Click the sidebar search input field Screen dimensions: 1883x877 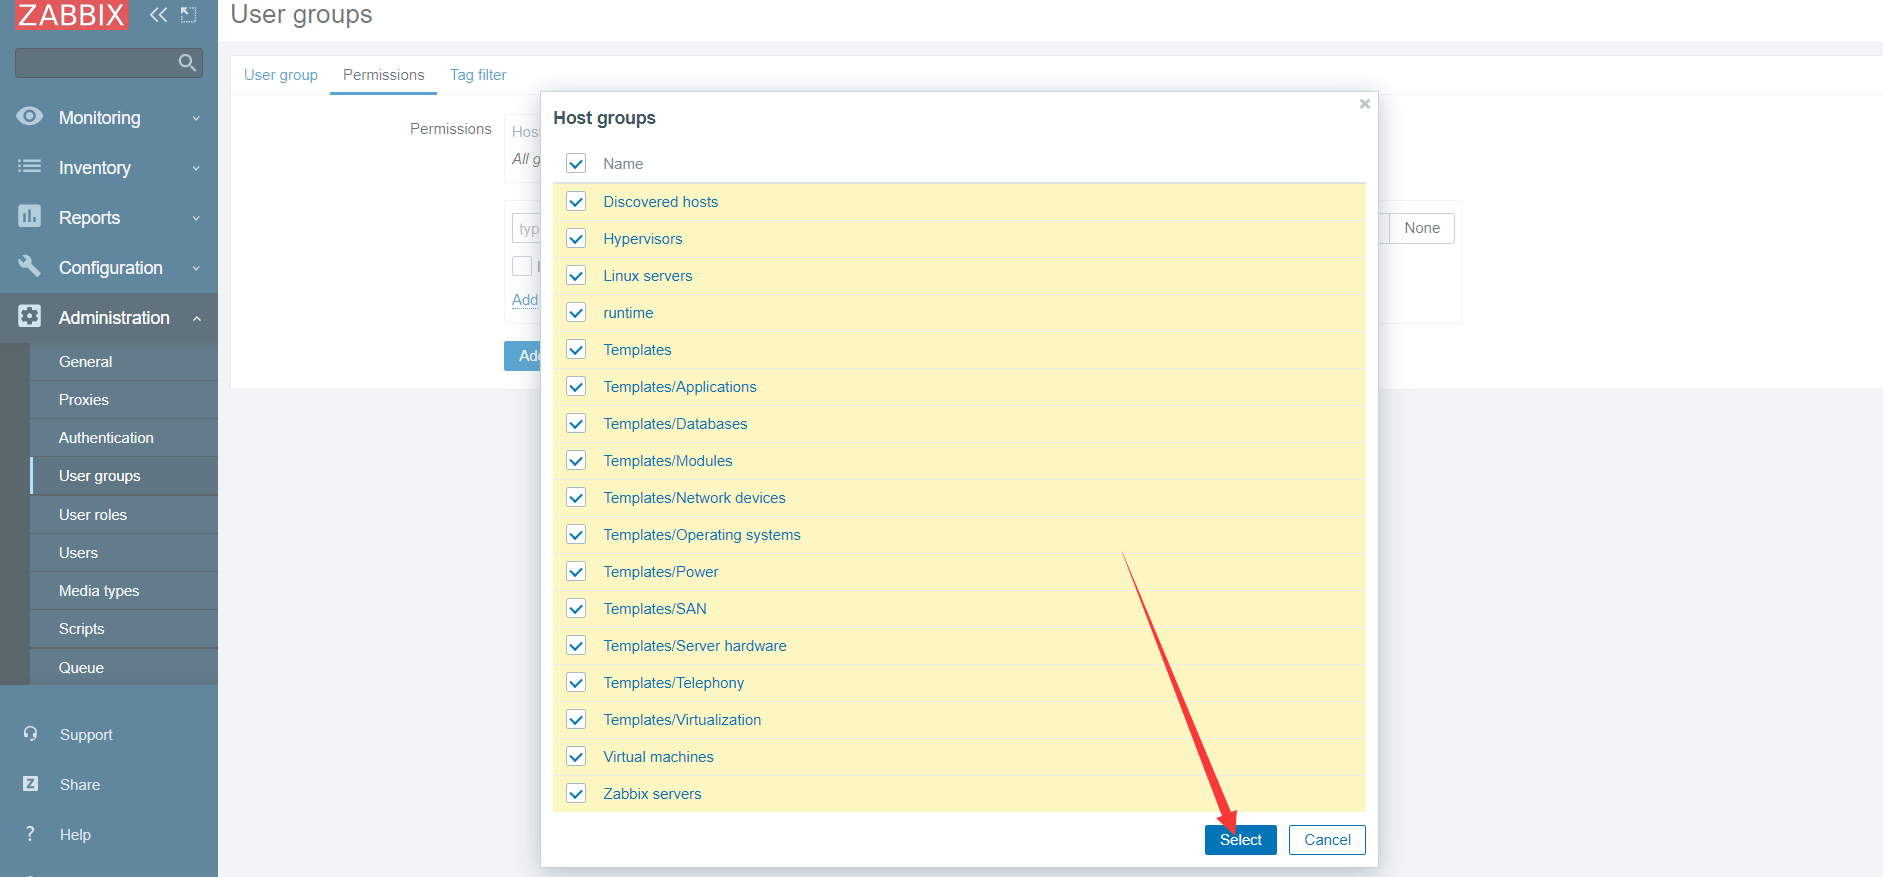tap(95, 63)
